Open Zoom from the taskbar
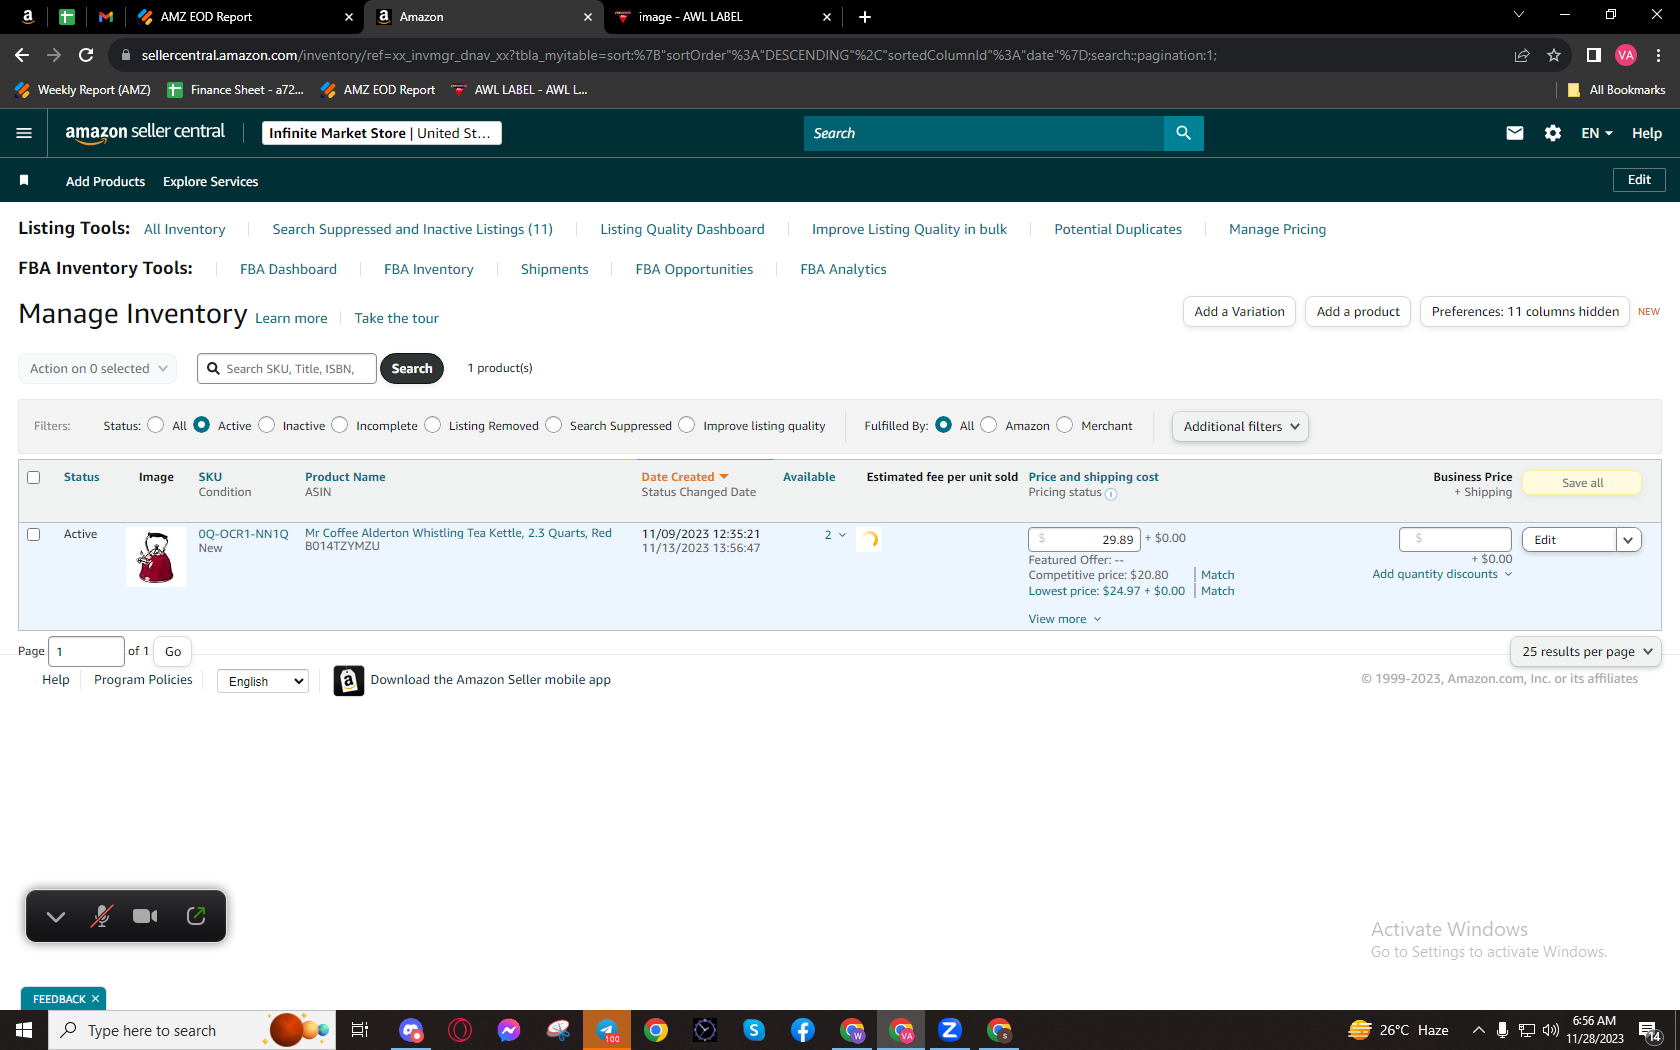 click(950, 1030)
